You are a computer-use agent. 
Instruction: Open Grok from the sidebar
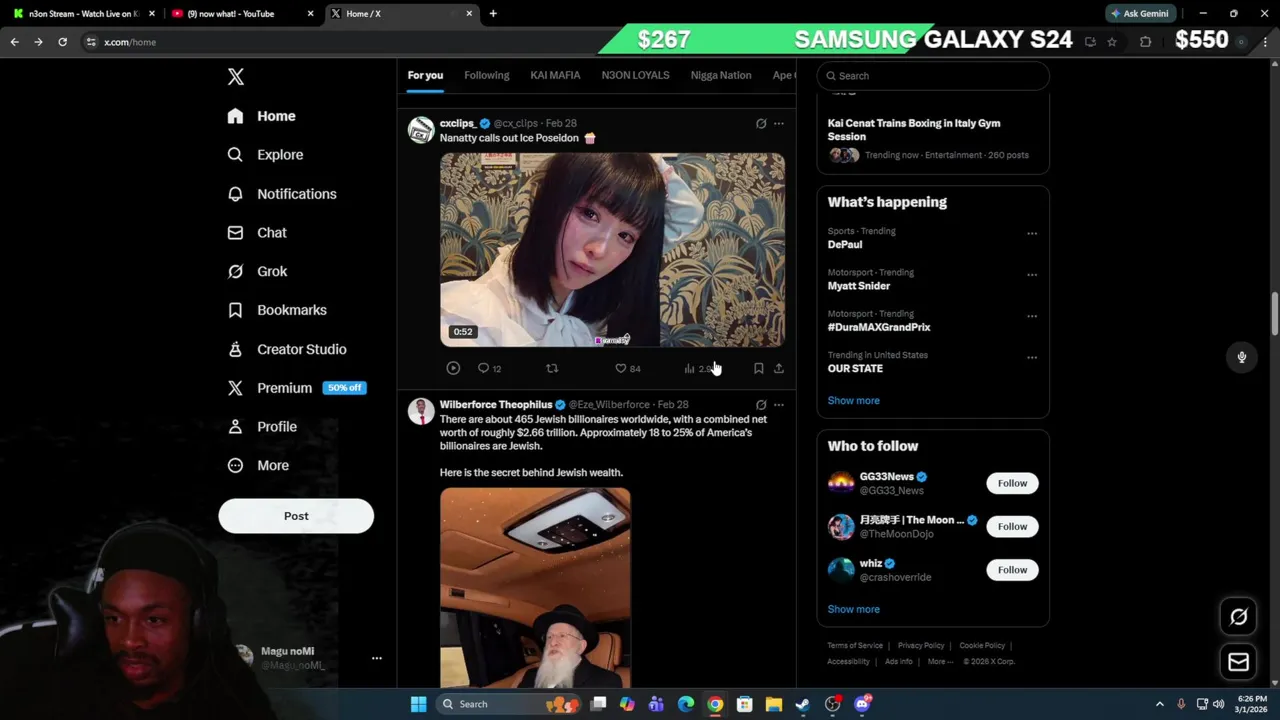257,272
